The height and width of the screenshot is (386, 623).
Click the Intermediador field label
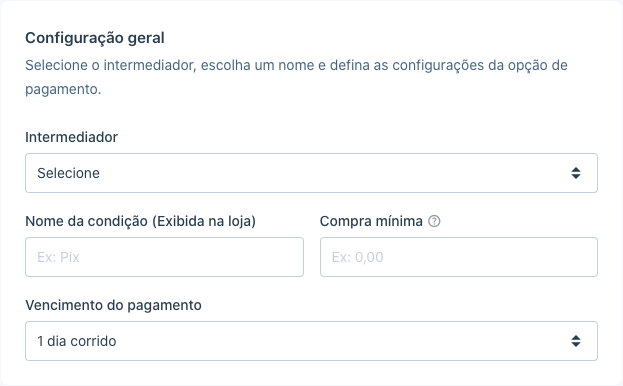(72, 137)
